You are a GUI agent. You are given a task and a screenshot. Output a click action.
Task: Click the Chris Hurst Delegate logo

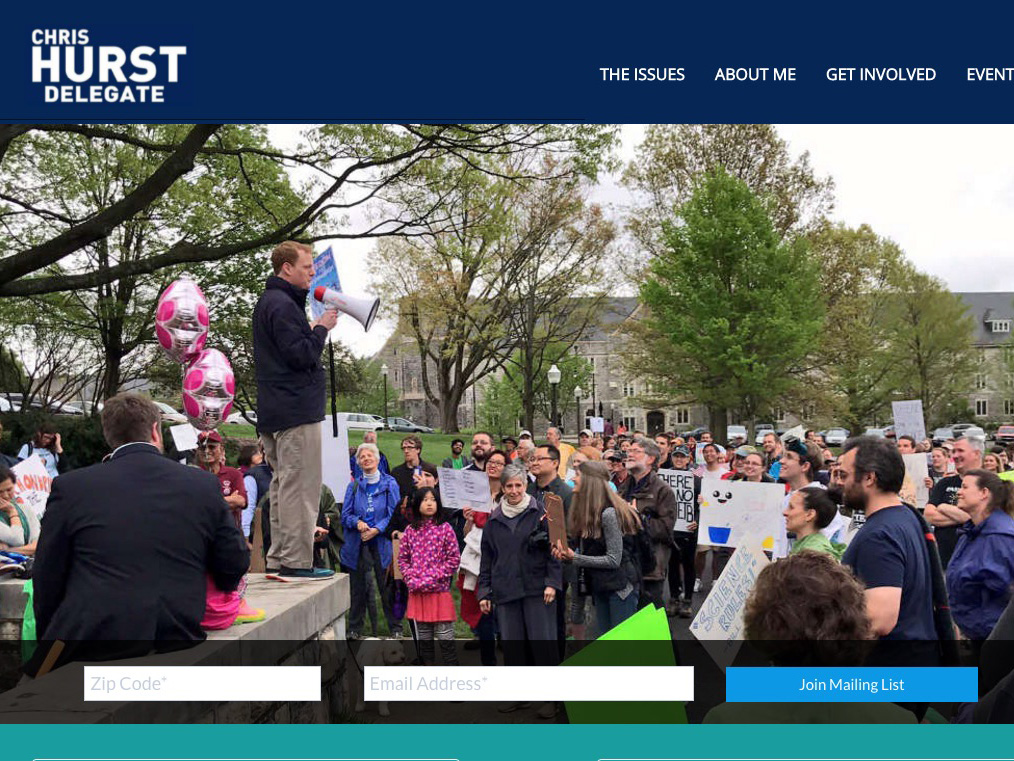point(109,65)
